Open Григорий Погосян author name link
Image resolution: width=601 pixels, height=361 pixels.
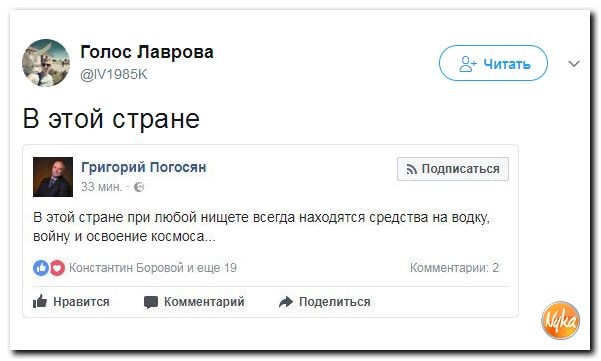point(144,167)
